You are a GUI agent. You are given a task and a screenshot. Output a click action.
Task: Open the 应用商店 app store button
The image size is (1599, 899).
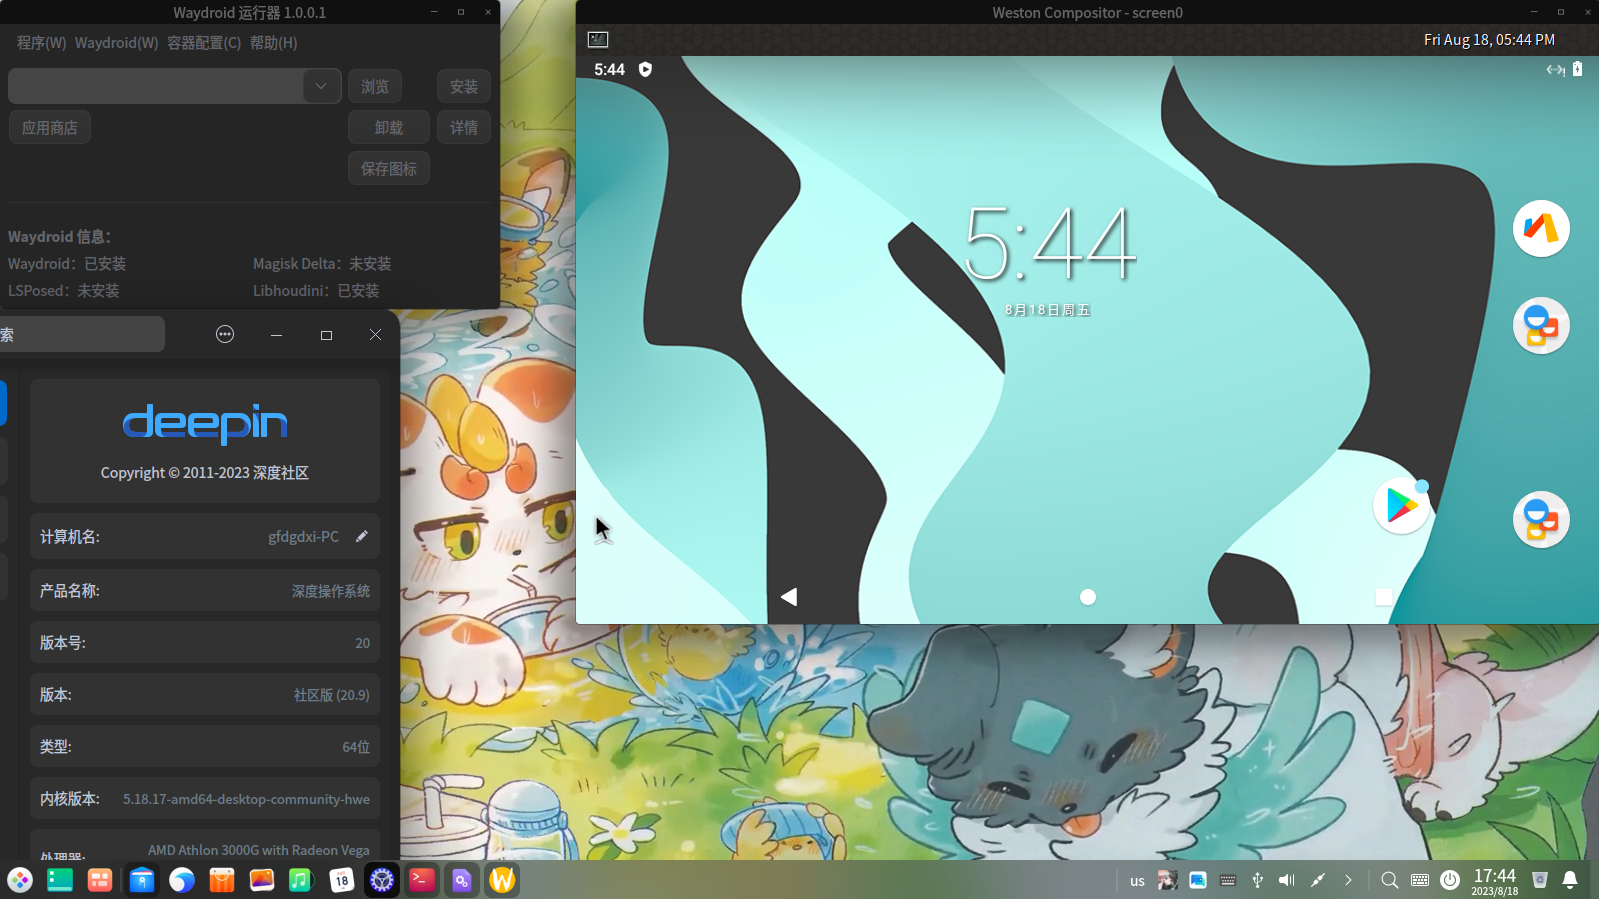(x=50, y=128)
